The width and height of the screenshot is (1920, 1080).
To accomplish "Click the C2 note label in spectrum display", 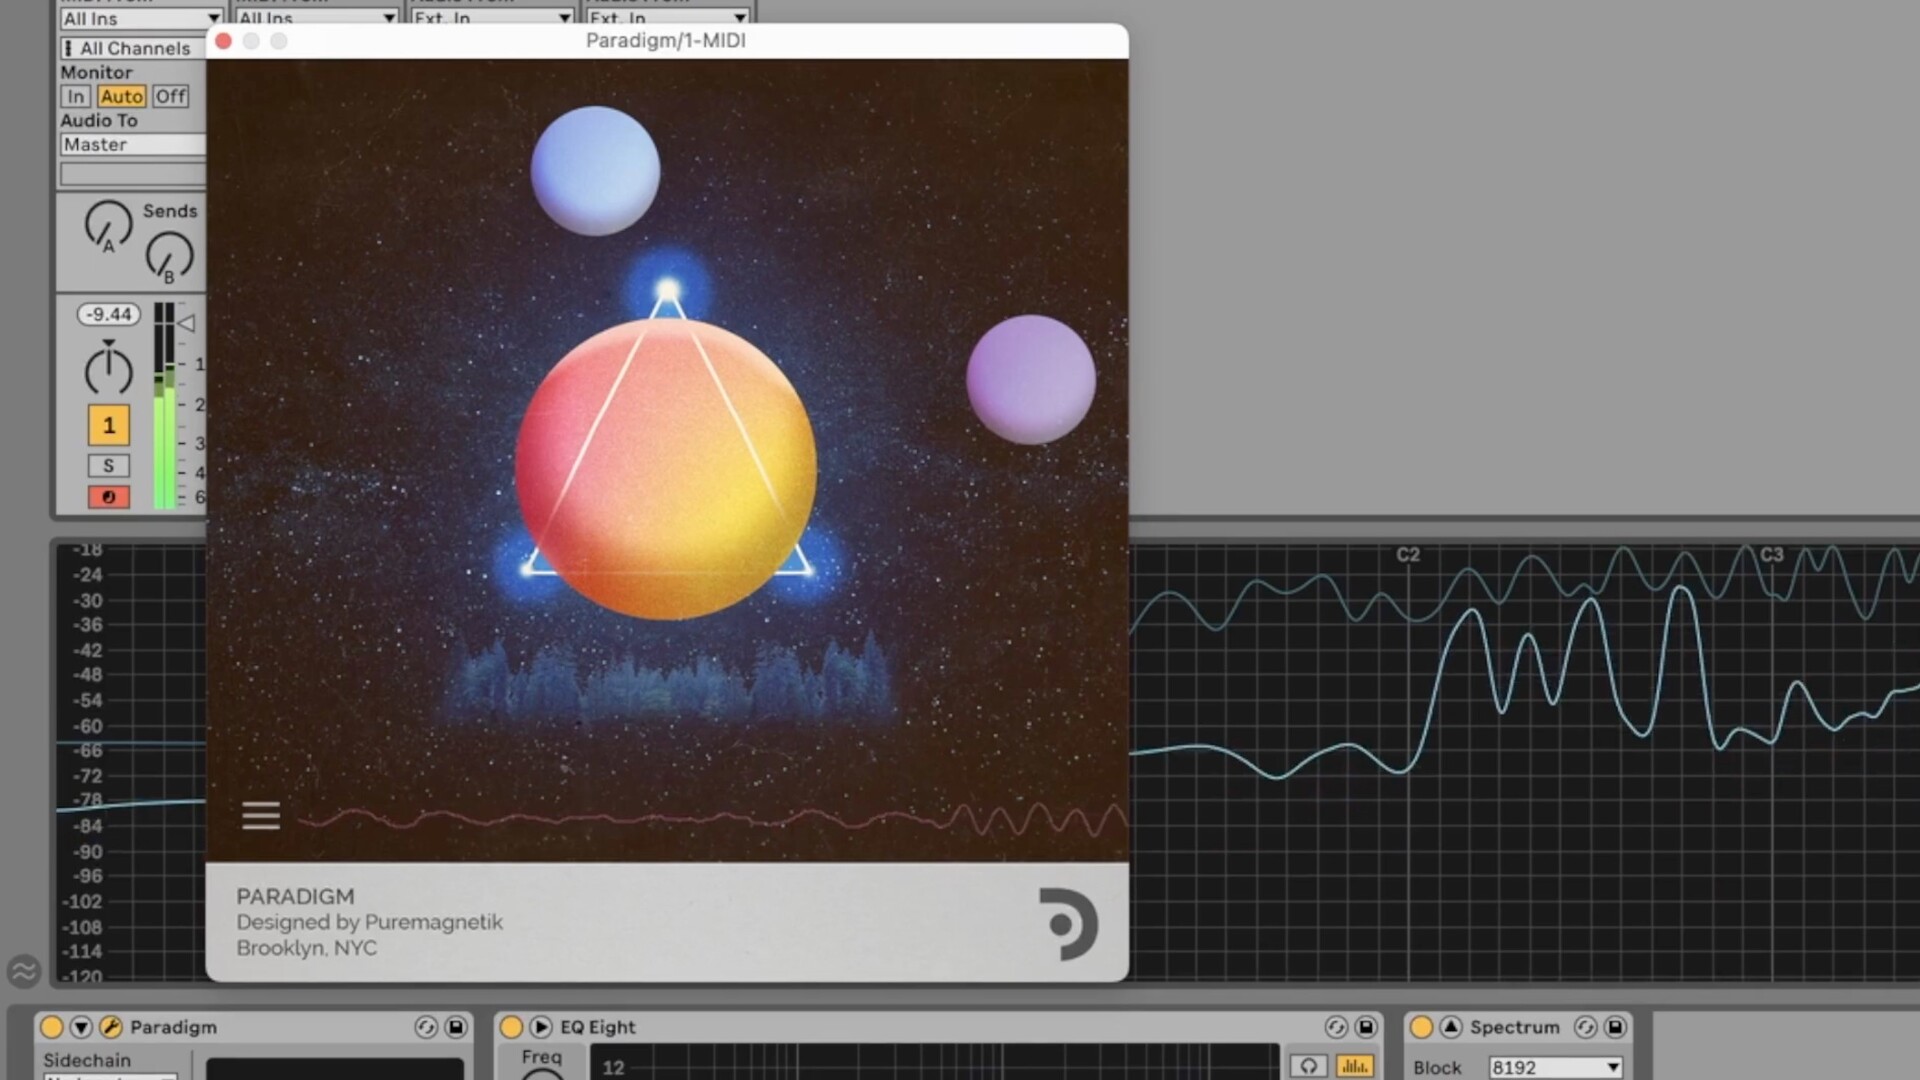I will (1408, 555).
